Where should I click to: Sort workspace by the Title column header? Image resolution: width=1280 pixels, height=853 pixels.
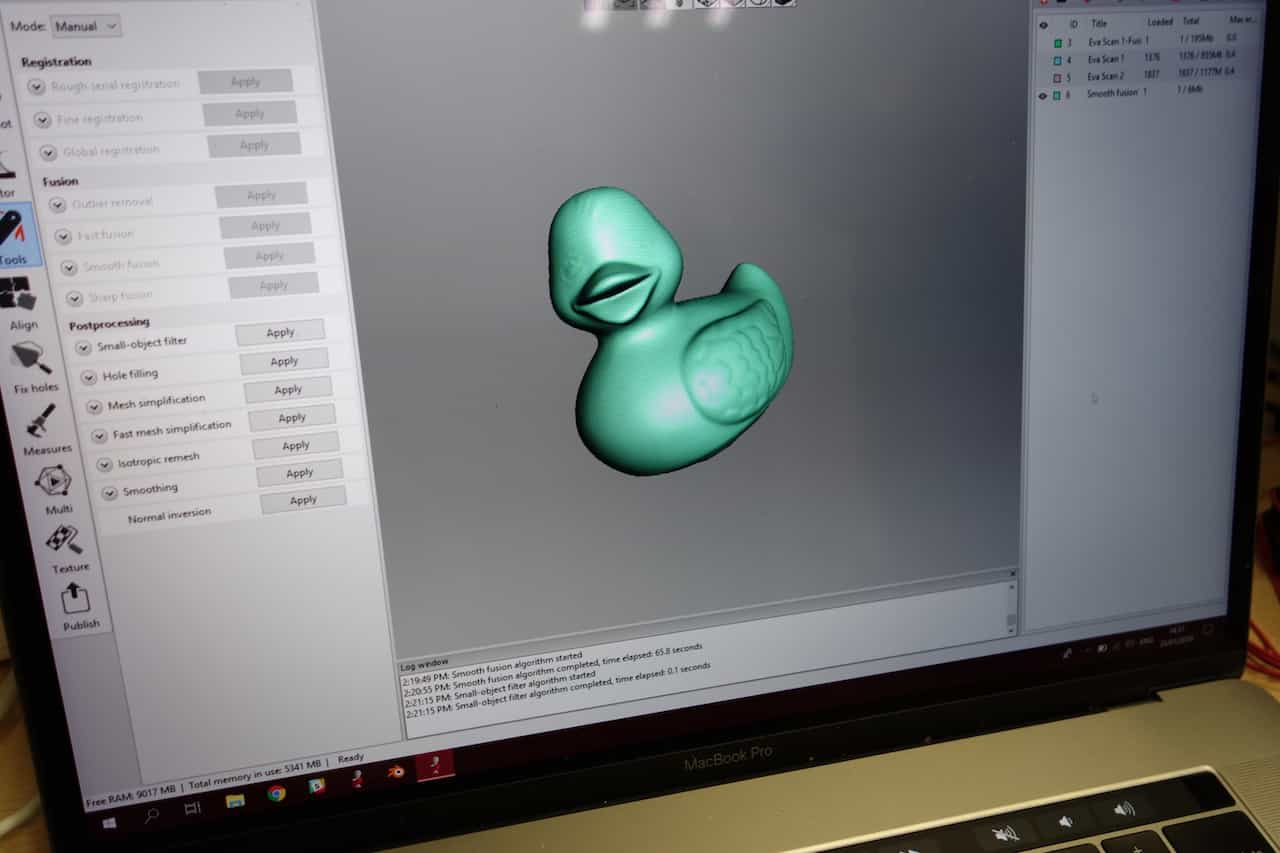[1099, 23]
